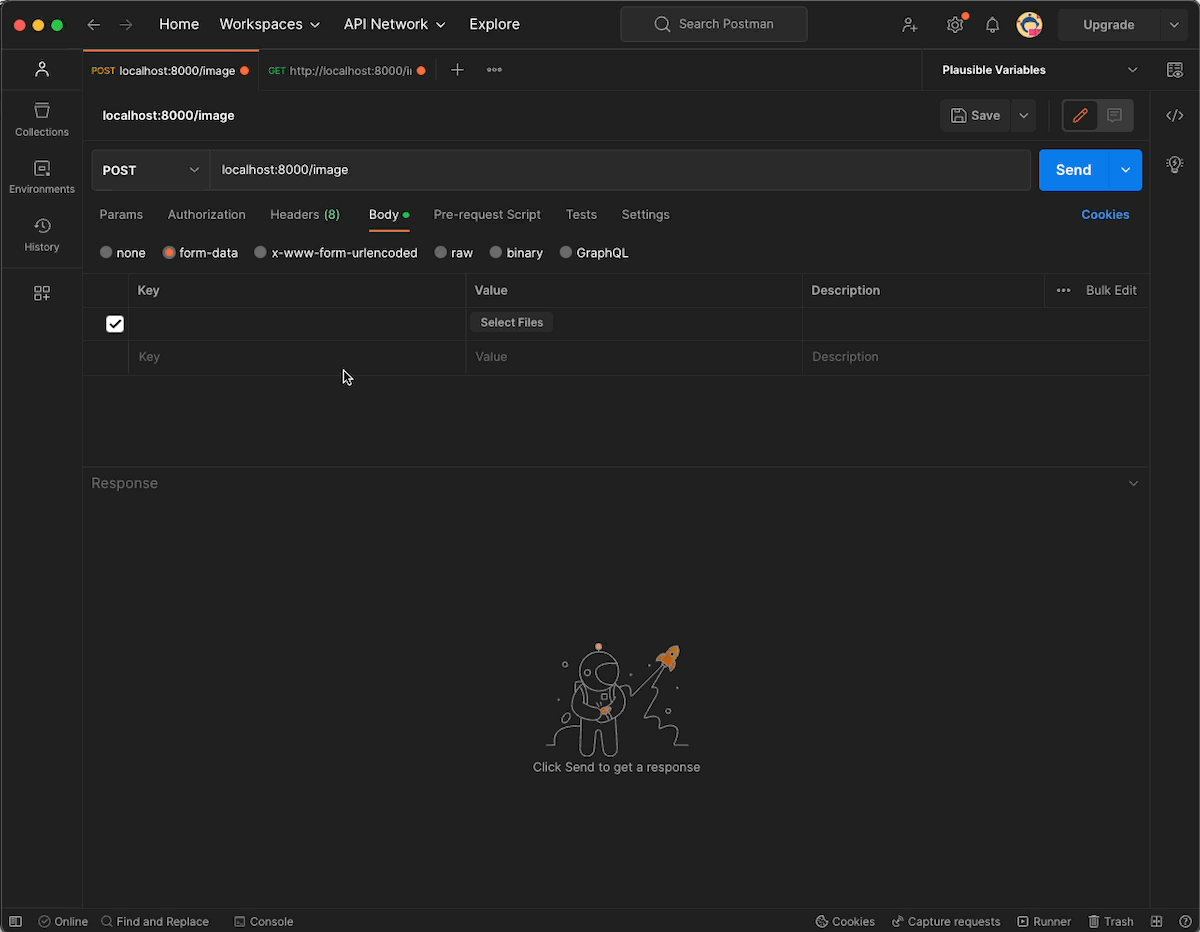Open the POST method dropdown
1200x932 pixels.
pyautogui.click(x=150, y=170)
